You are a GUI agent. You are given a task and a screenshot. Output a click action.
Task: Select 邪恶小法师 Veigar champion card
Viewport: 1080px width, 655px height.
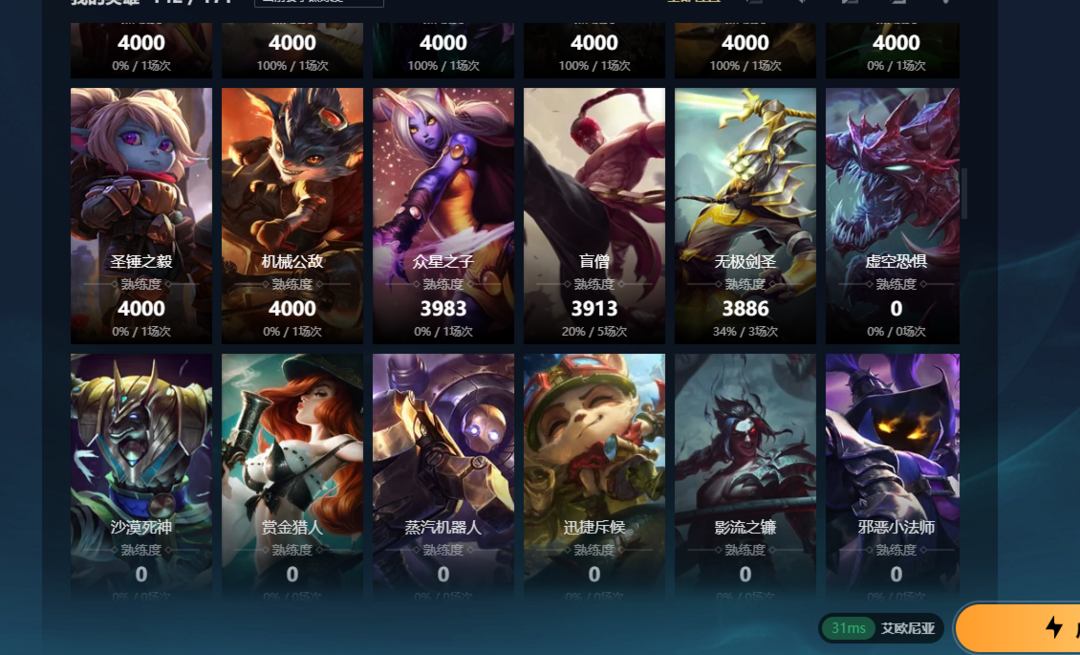[893, 475]
